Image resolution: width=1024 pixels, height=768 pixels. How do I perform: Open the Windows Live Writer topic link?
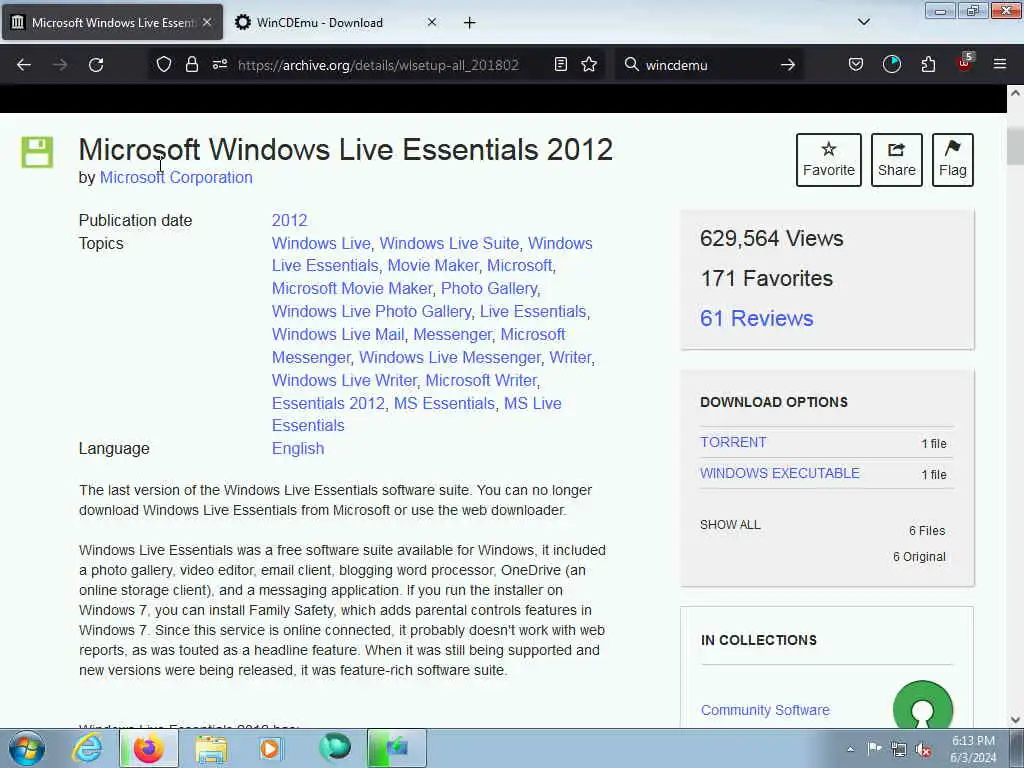(x=344, y=381)
